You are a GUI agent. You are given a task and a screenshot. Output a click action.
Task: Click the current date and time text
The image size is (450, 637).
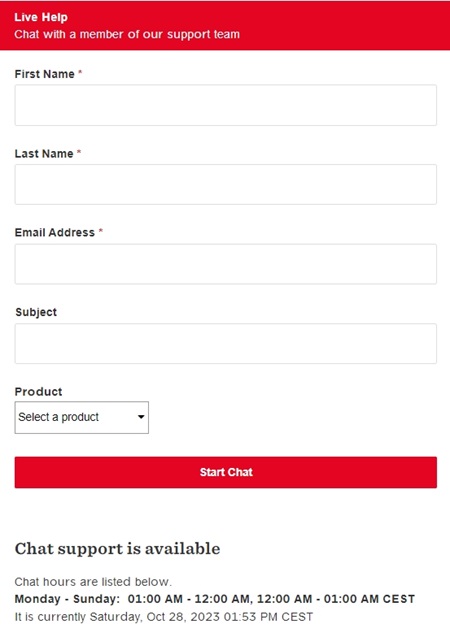[x=164, y=617]
